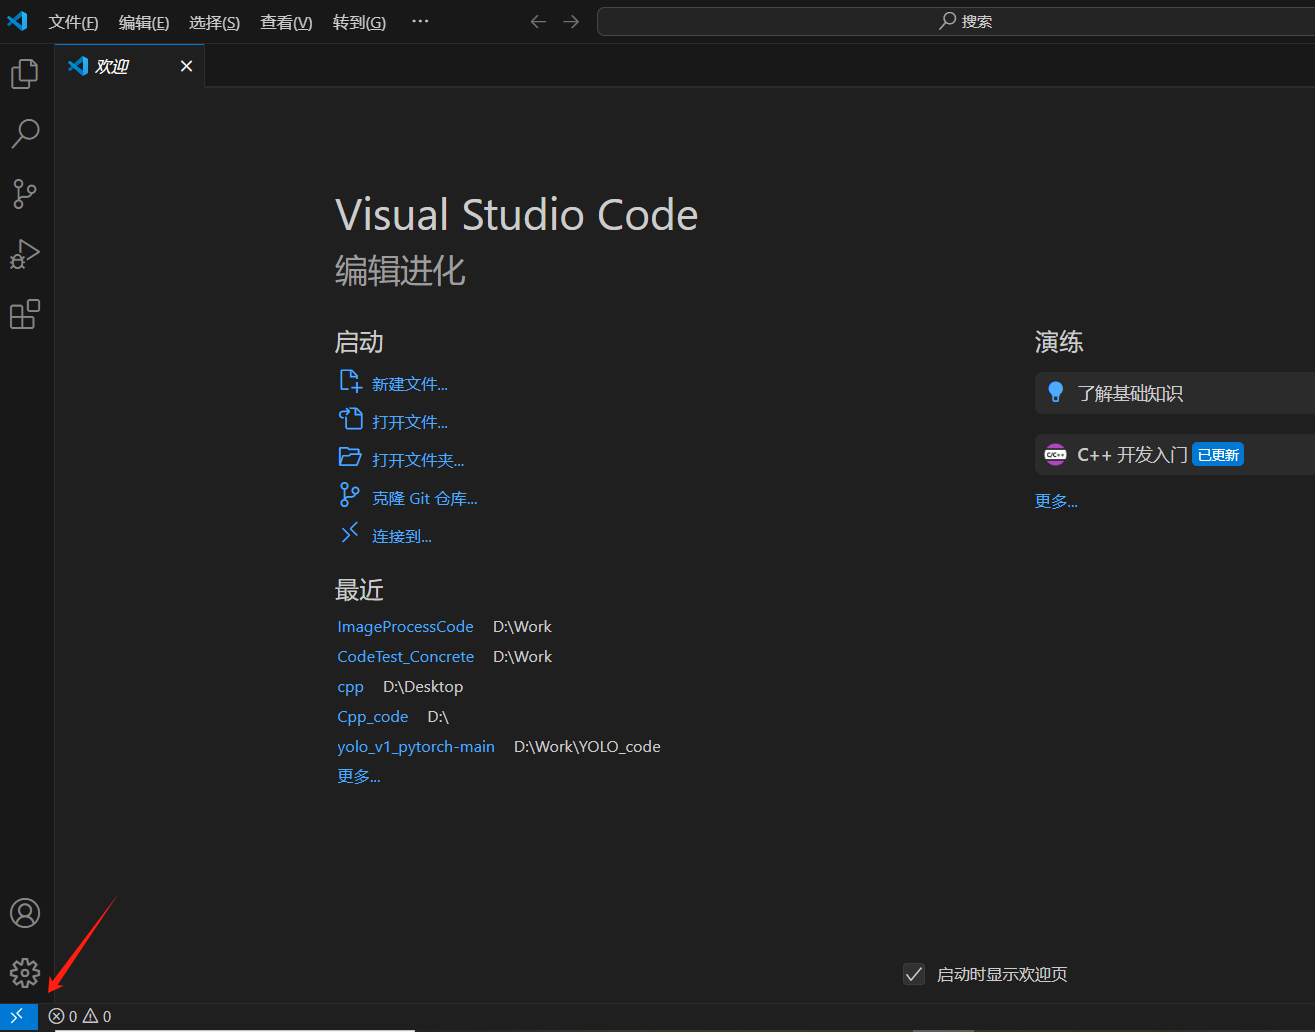Click the 搜索 command center box
Viewport: 1315px width, 1032px height.
pyautogui.click(x=956, y=21)
